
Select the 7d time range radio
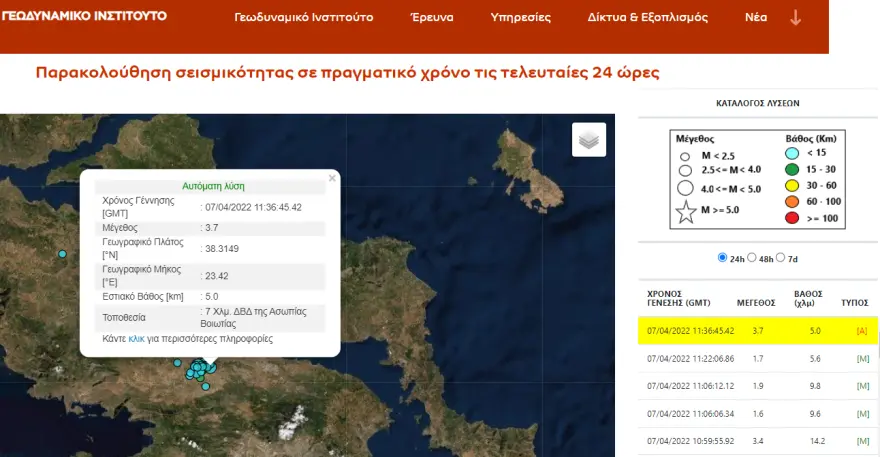pyautogui.click(x=781, y=258)
